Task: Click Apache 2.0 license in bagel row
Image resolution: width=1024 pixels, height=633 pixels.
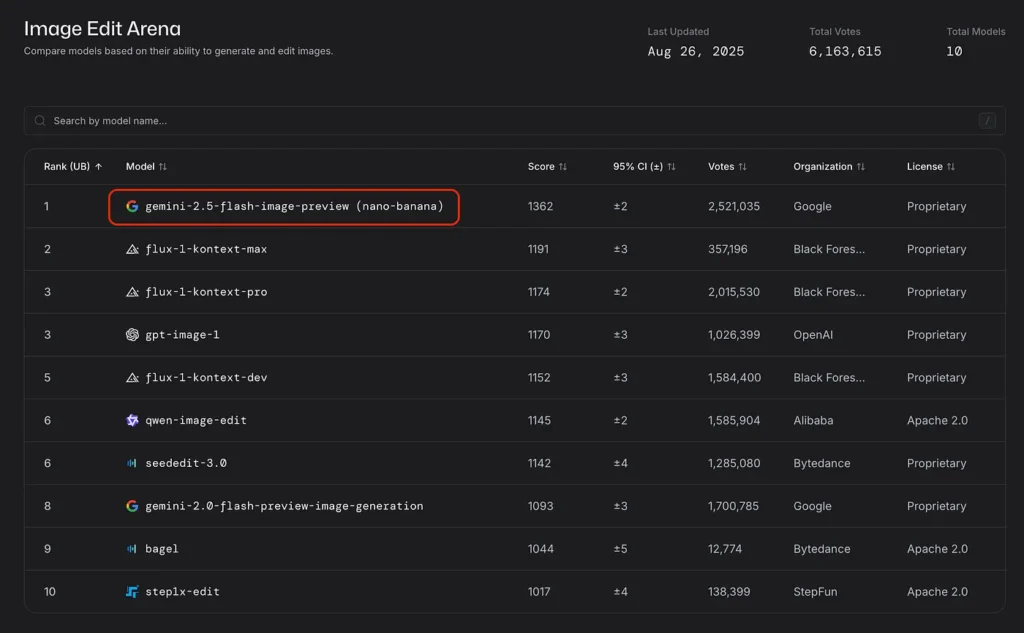Action: [x=937, y=549]
